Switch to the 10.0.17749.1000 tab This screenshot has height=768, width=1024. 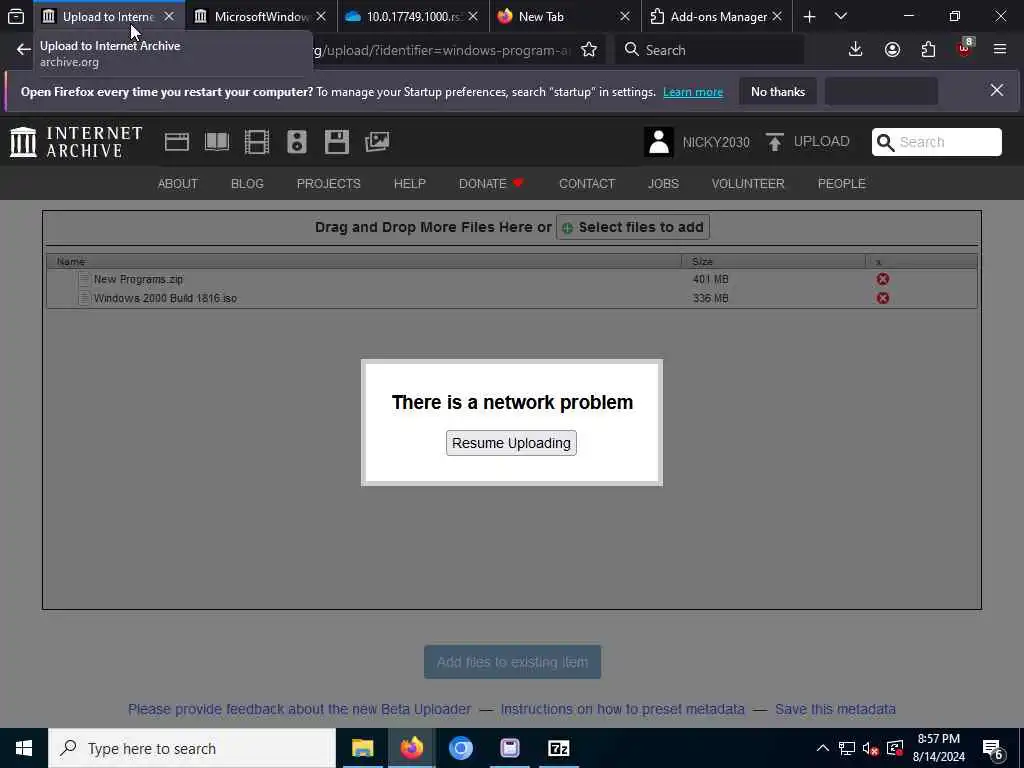click(413, 16)
